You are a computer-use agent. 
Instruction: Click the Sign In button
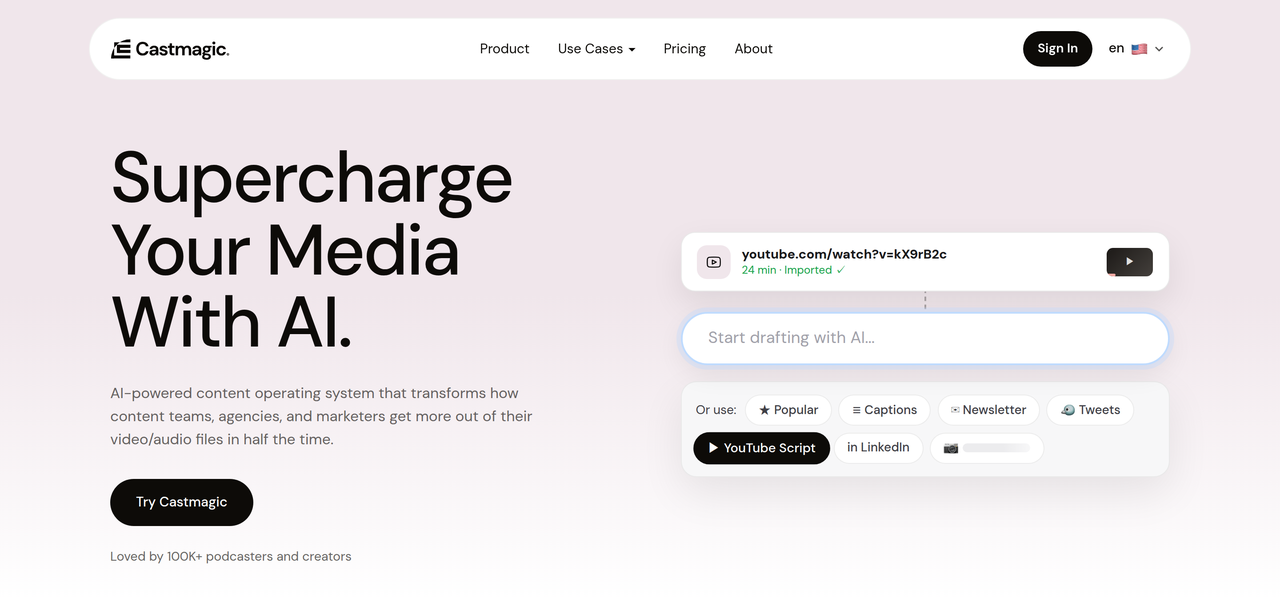(1057, 49)
